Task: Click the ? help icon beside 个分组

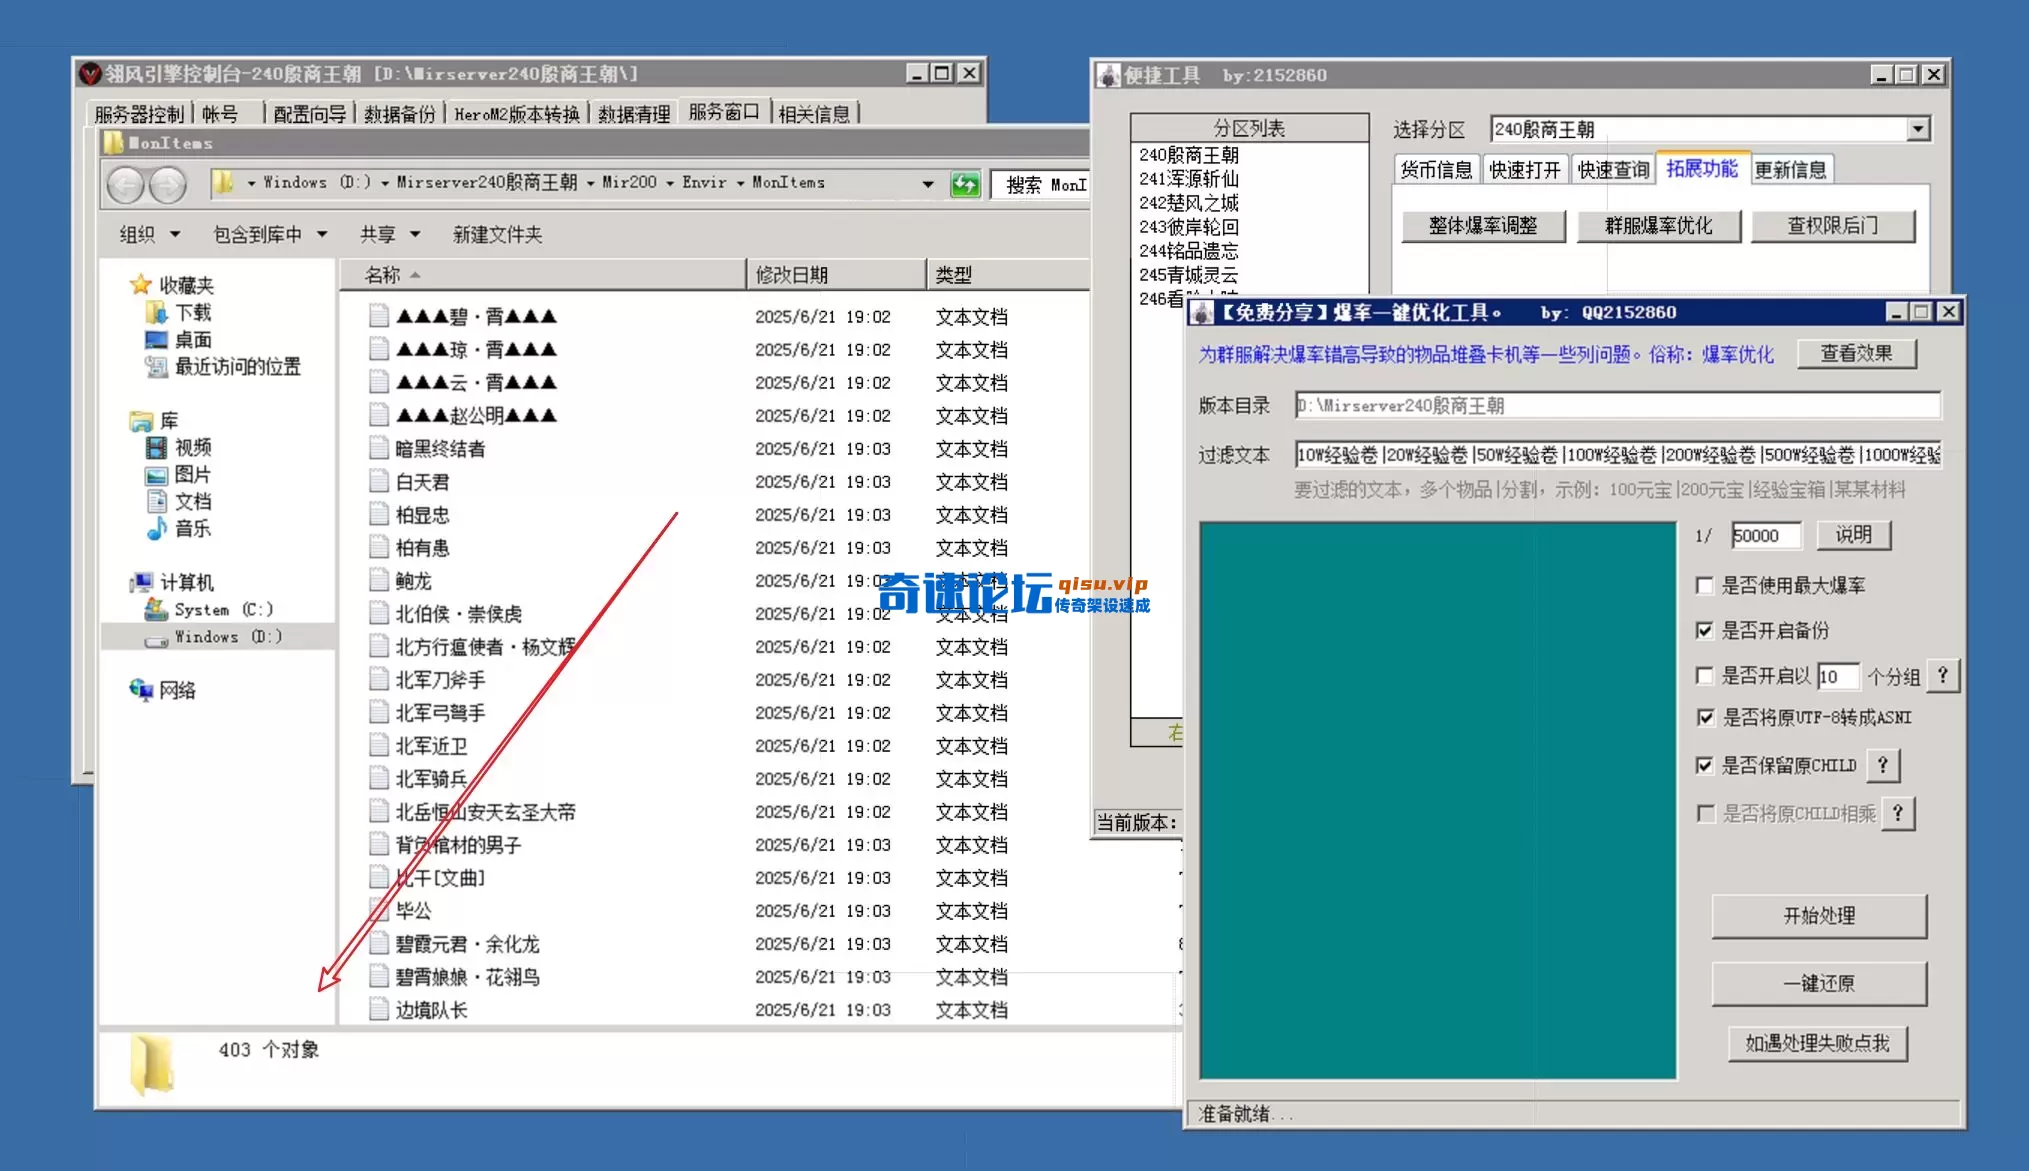Action: (x=1942, y=676)
